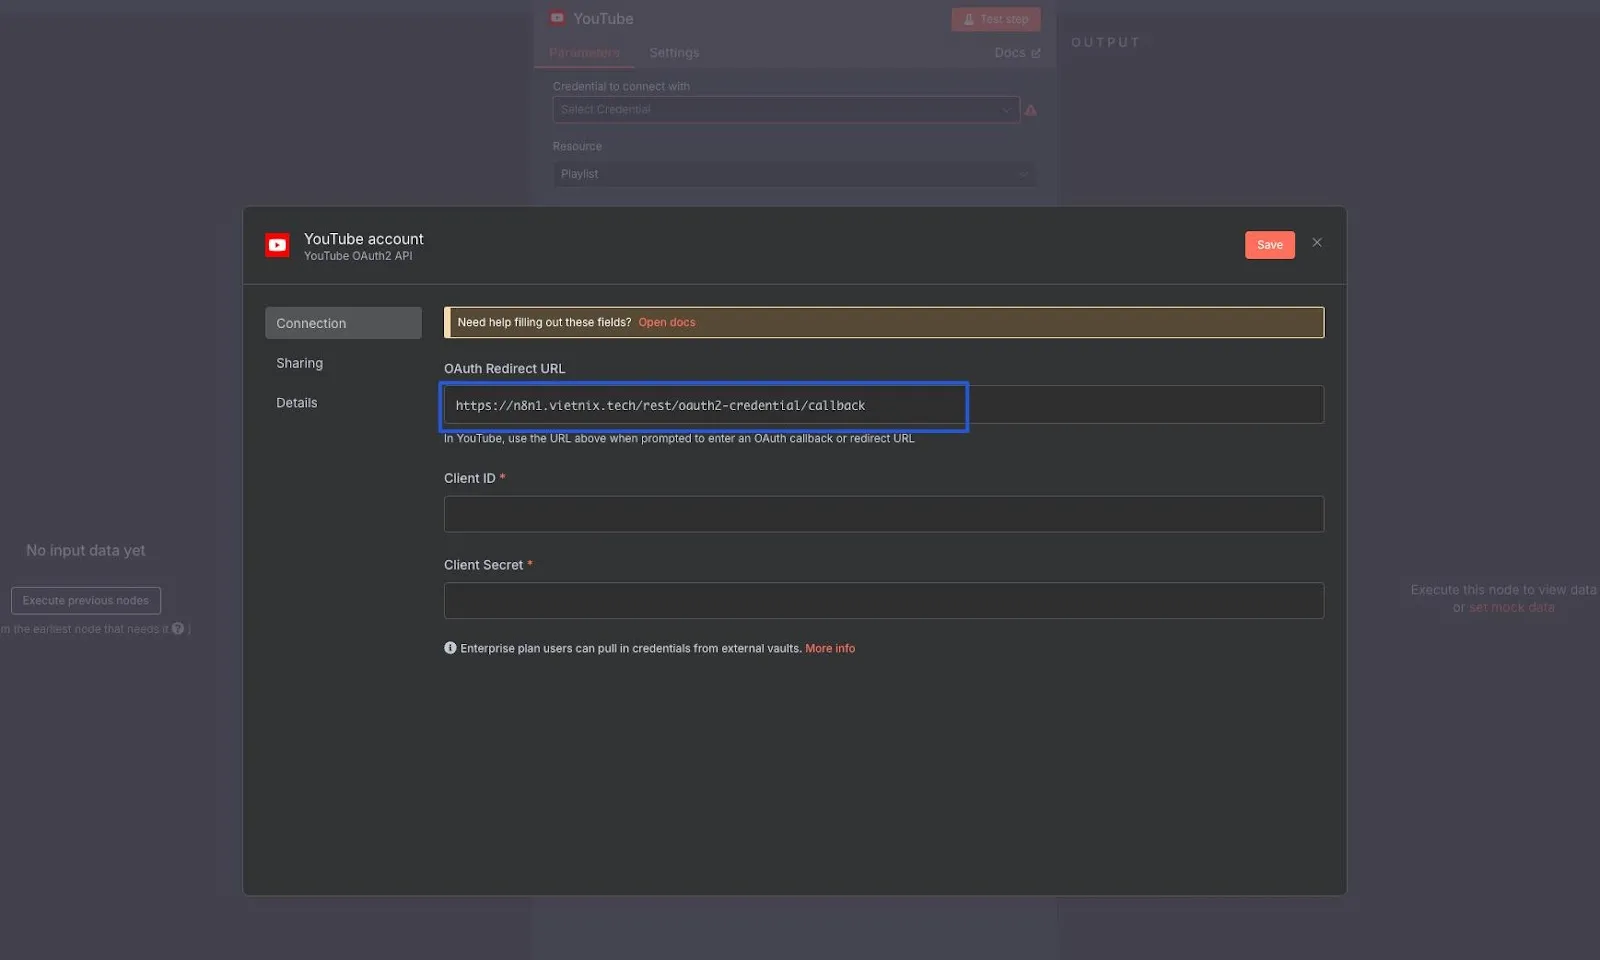
Task: Close the YouTube account dialog
Action: [x=1317, y=243]
